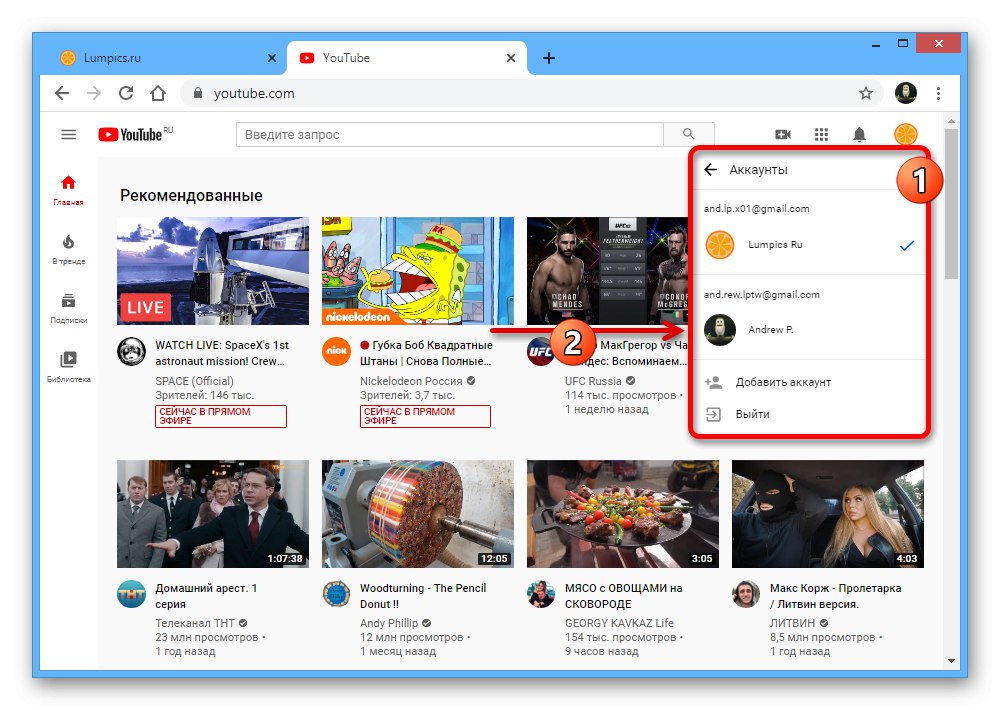Select the Lumpics Ru account
1000x710 pixels.
pos(809,245)
